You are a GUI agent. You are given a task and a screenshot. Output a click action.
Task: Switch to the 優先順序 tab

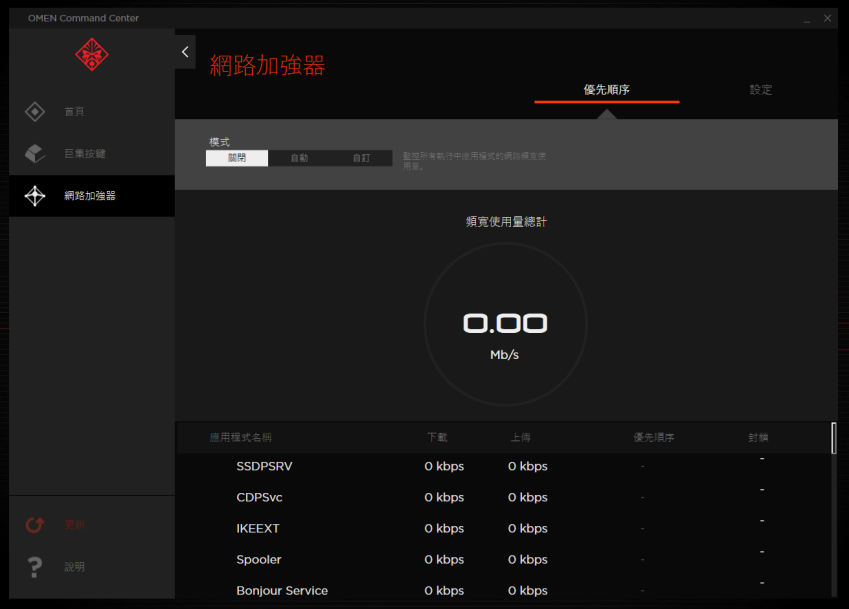point(606,90)
